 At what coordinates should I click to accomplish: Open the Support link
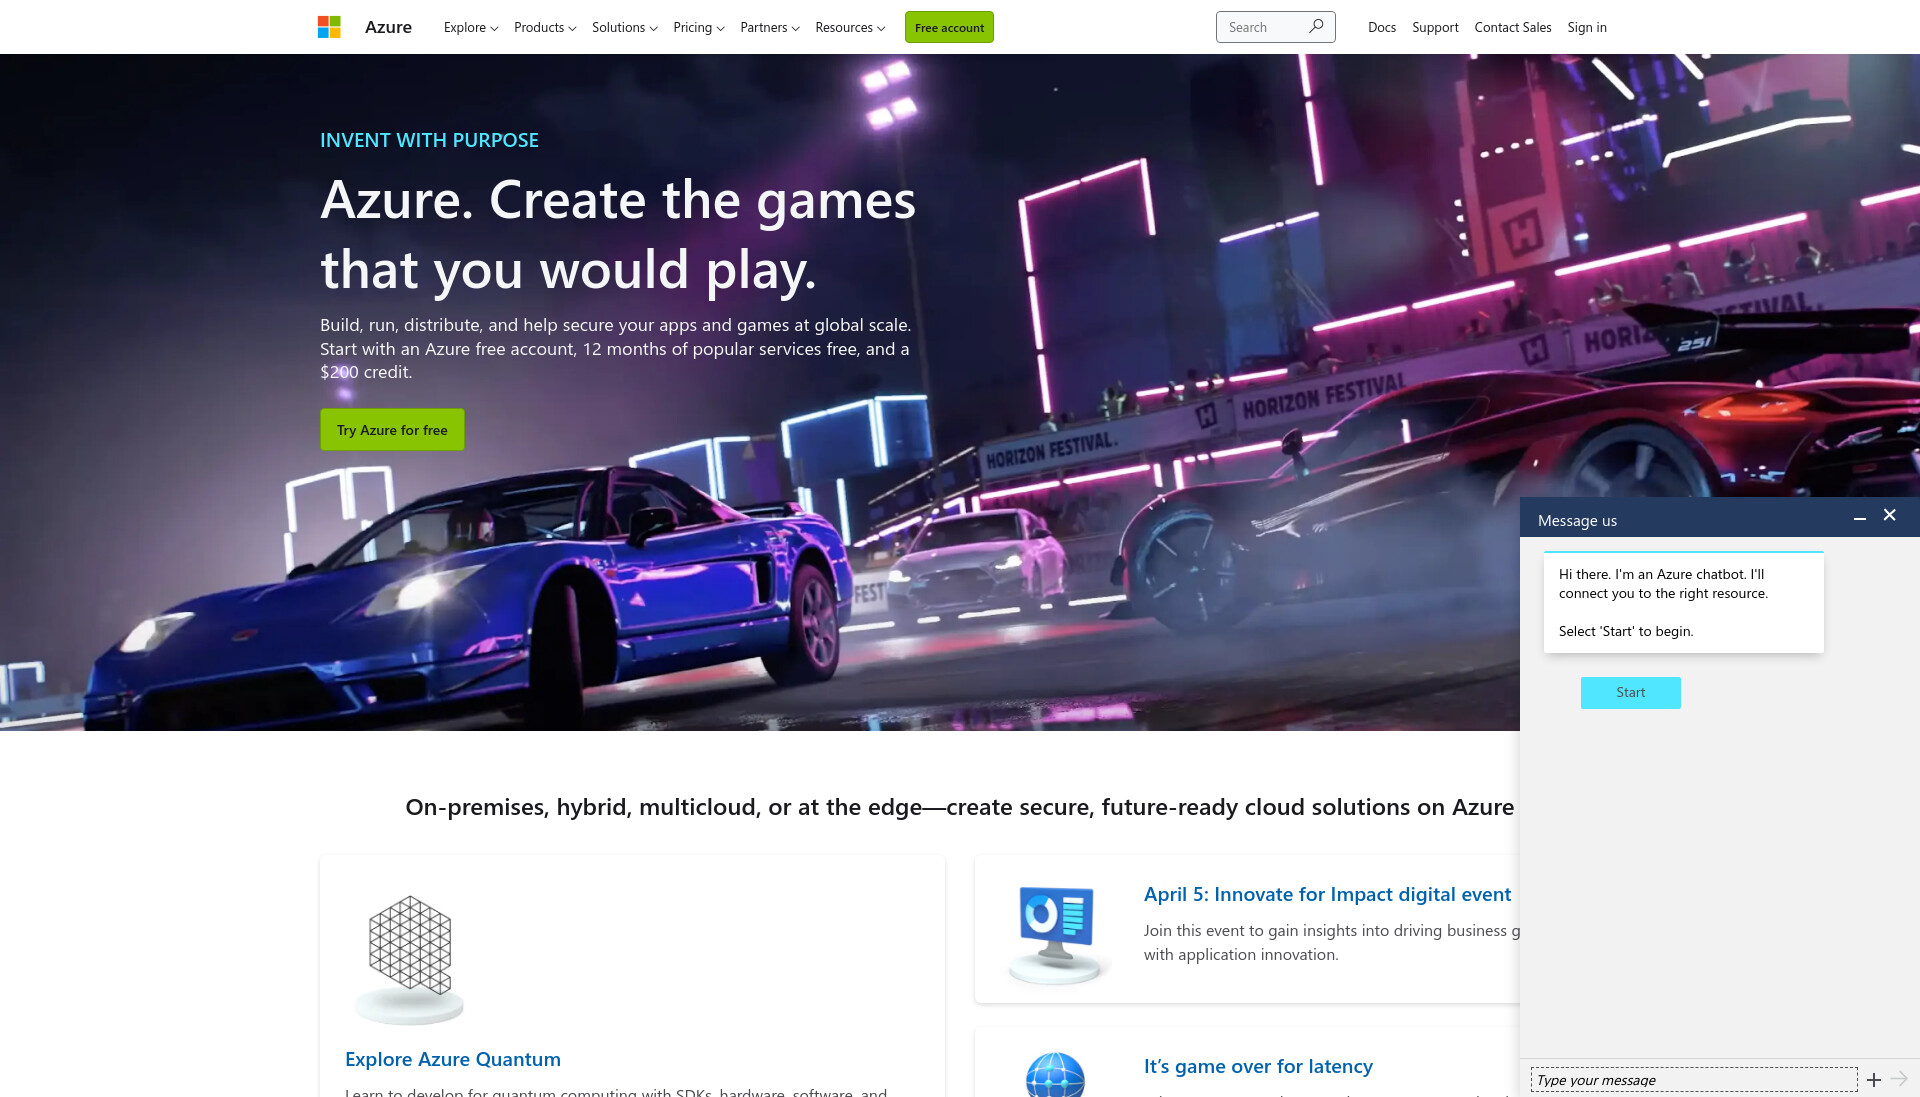point(1435,27)
